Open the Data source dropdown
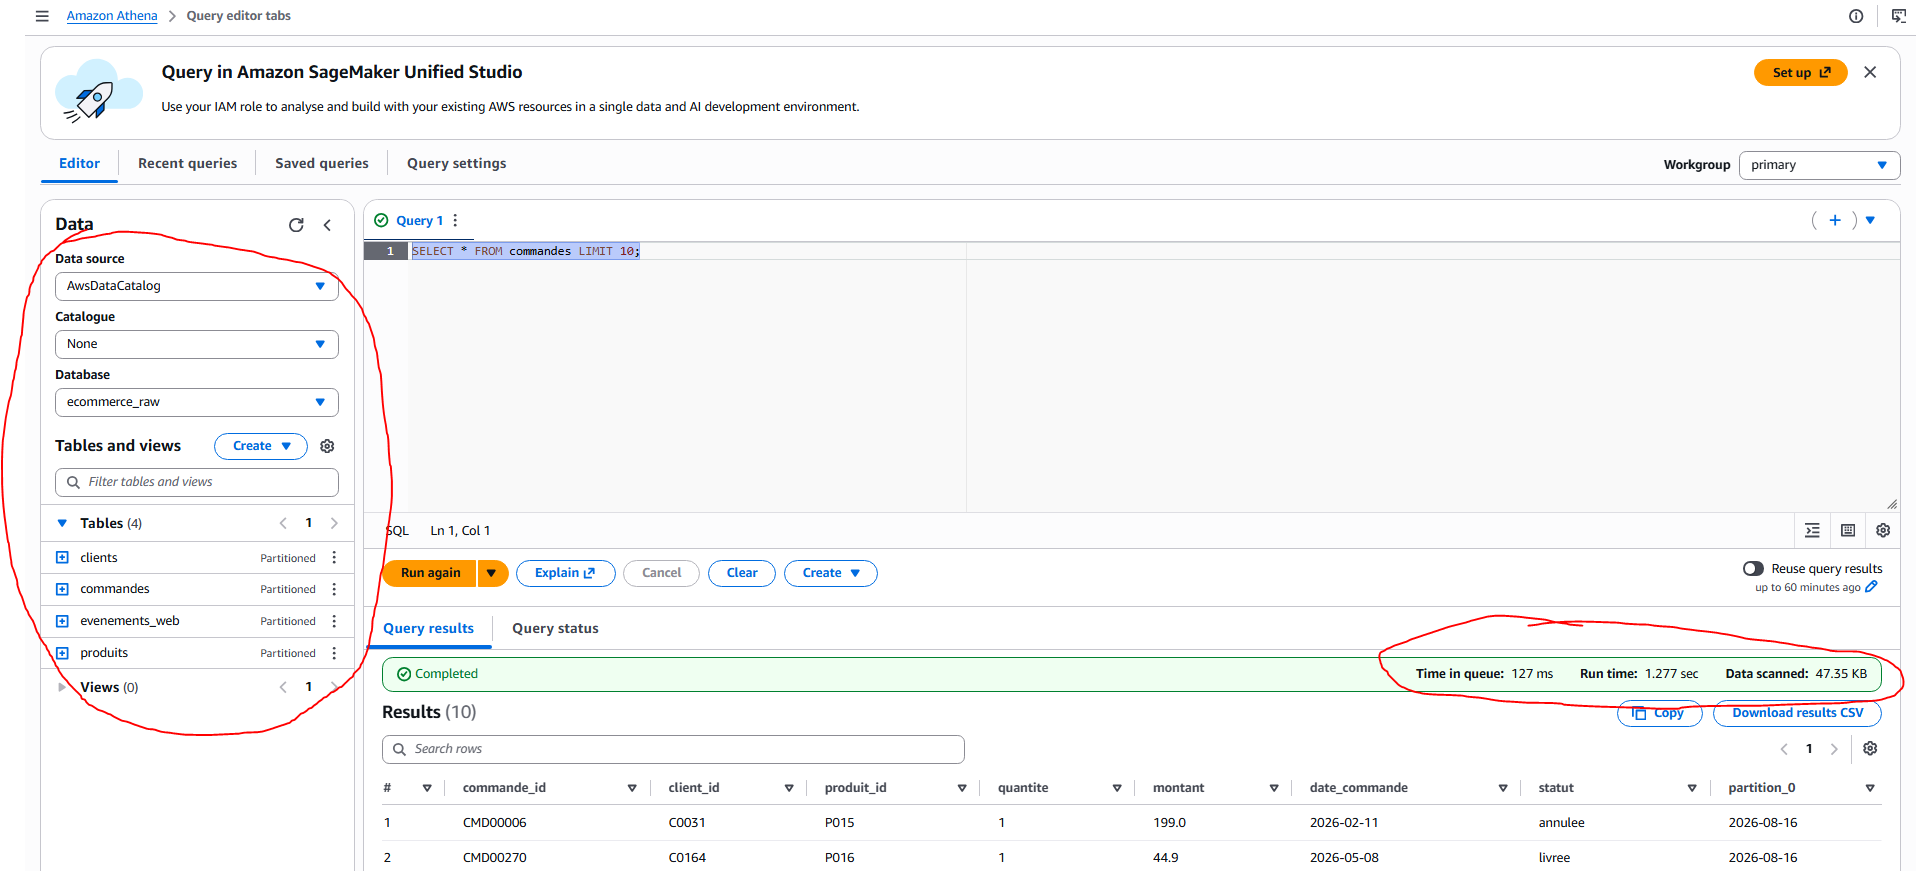1916x871 pixels. pyautogui.click(x=197, y=286)
